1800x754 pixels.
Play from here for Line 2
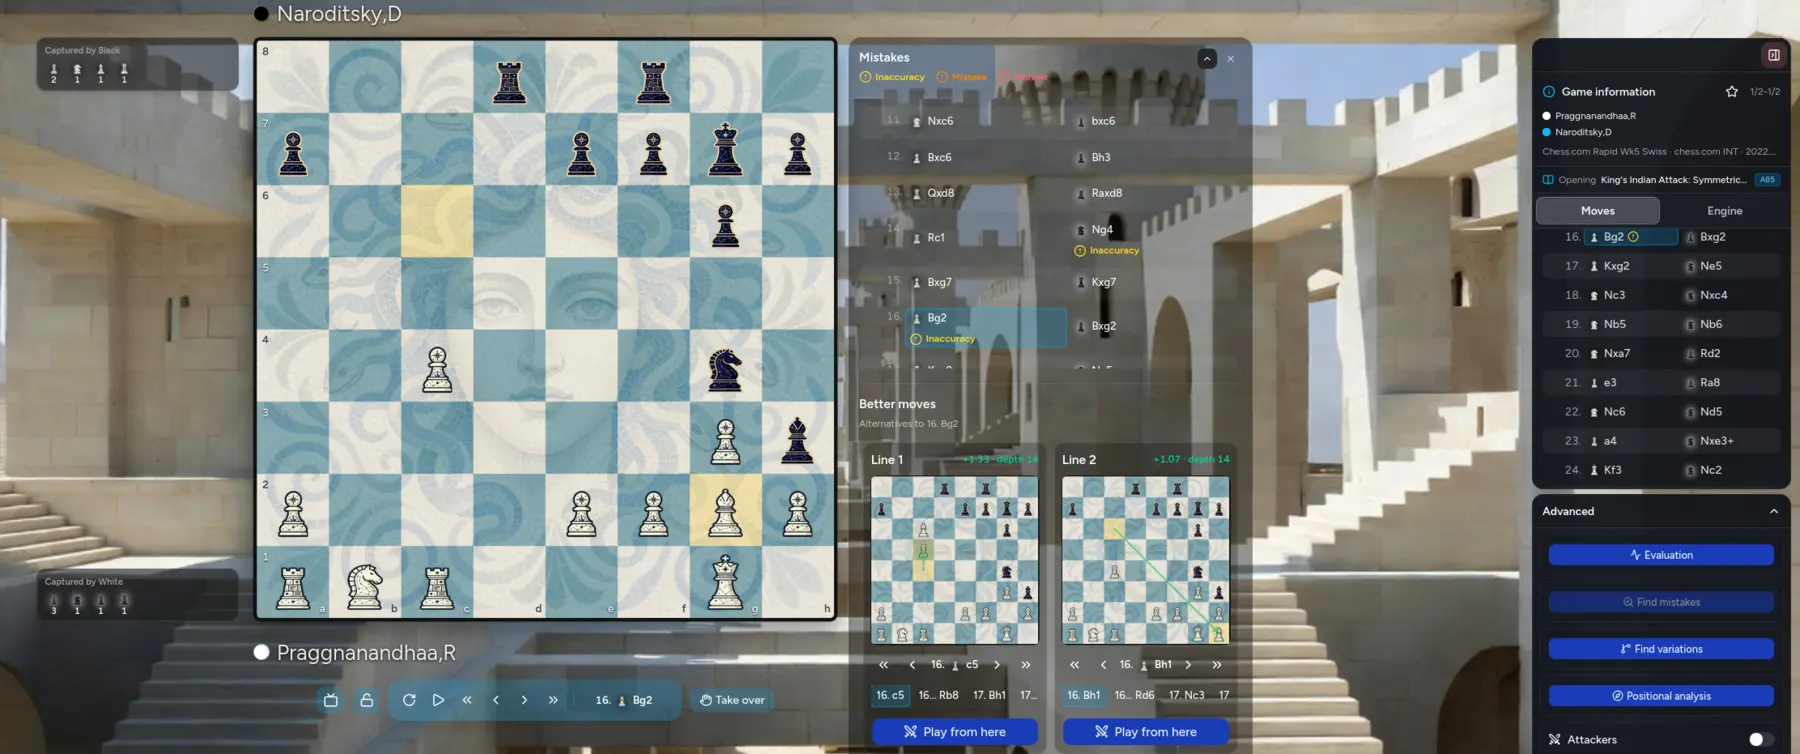click(1146, 732)
